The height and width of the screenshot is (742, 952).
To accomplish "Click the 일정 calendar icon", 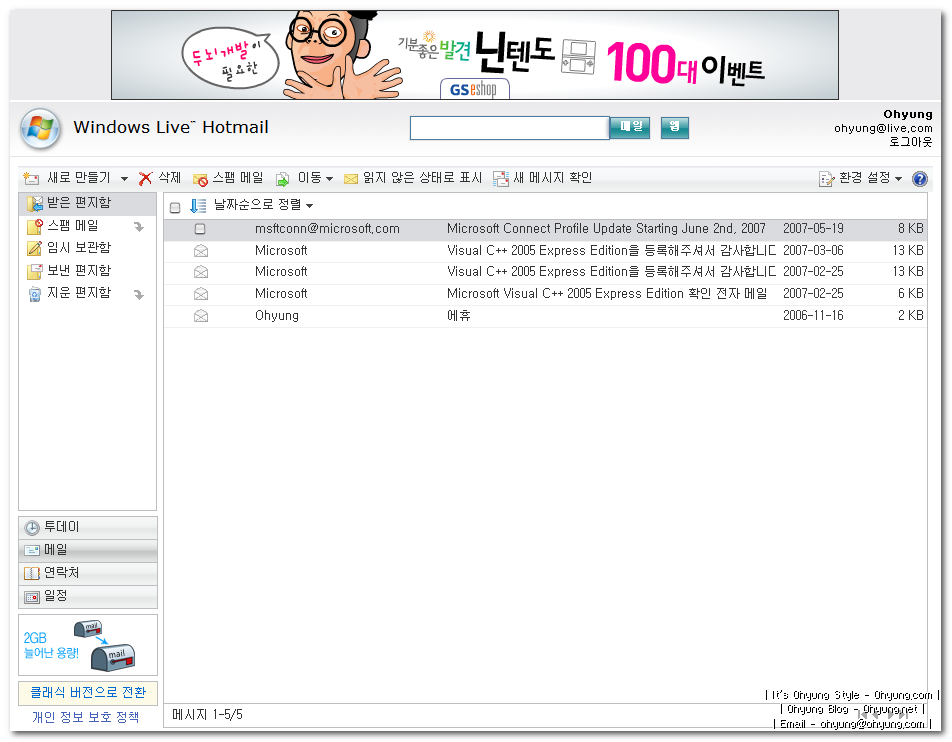I will point(32,597).
